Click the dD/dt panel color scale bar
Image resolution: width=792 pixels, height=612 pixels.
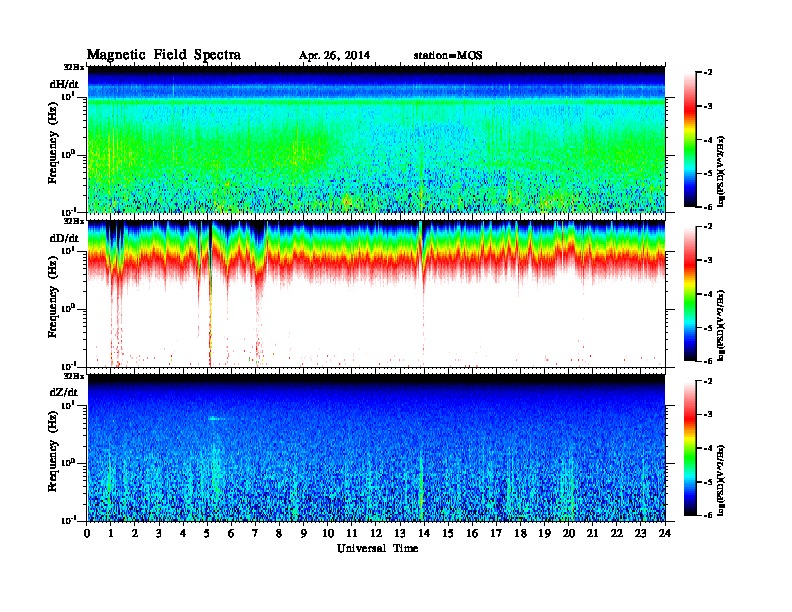[690, 293]
